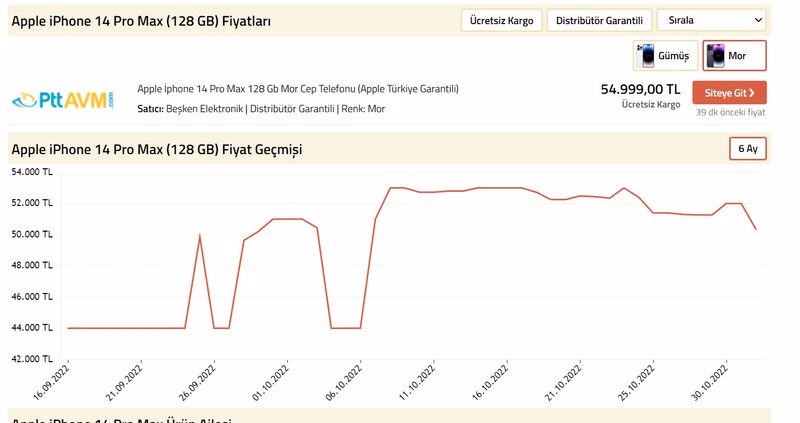Click the 26.09.2022 date label
Image resolution: width=800 pixels, height=423 pixels.
click(197, 383)
